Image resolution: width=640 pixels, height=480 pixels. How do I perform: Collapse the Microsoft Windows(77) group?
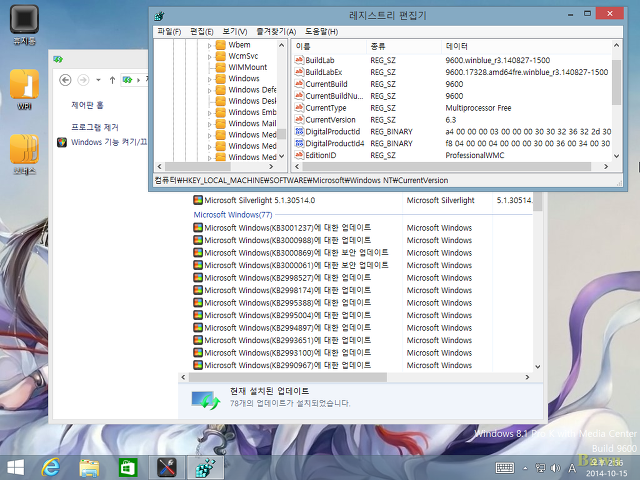[x=233, y=214]
